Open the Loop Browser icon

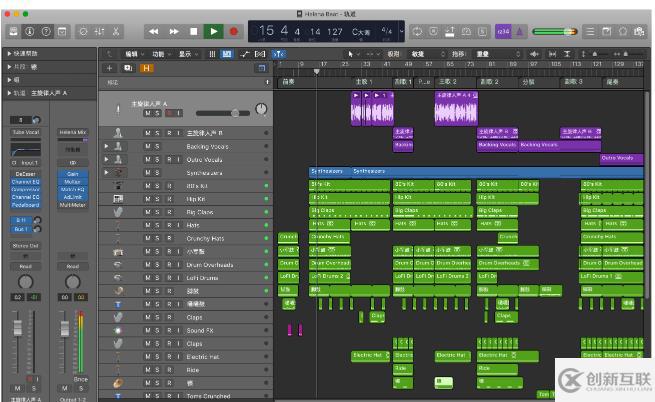pos(623,32)
